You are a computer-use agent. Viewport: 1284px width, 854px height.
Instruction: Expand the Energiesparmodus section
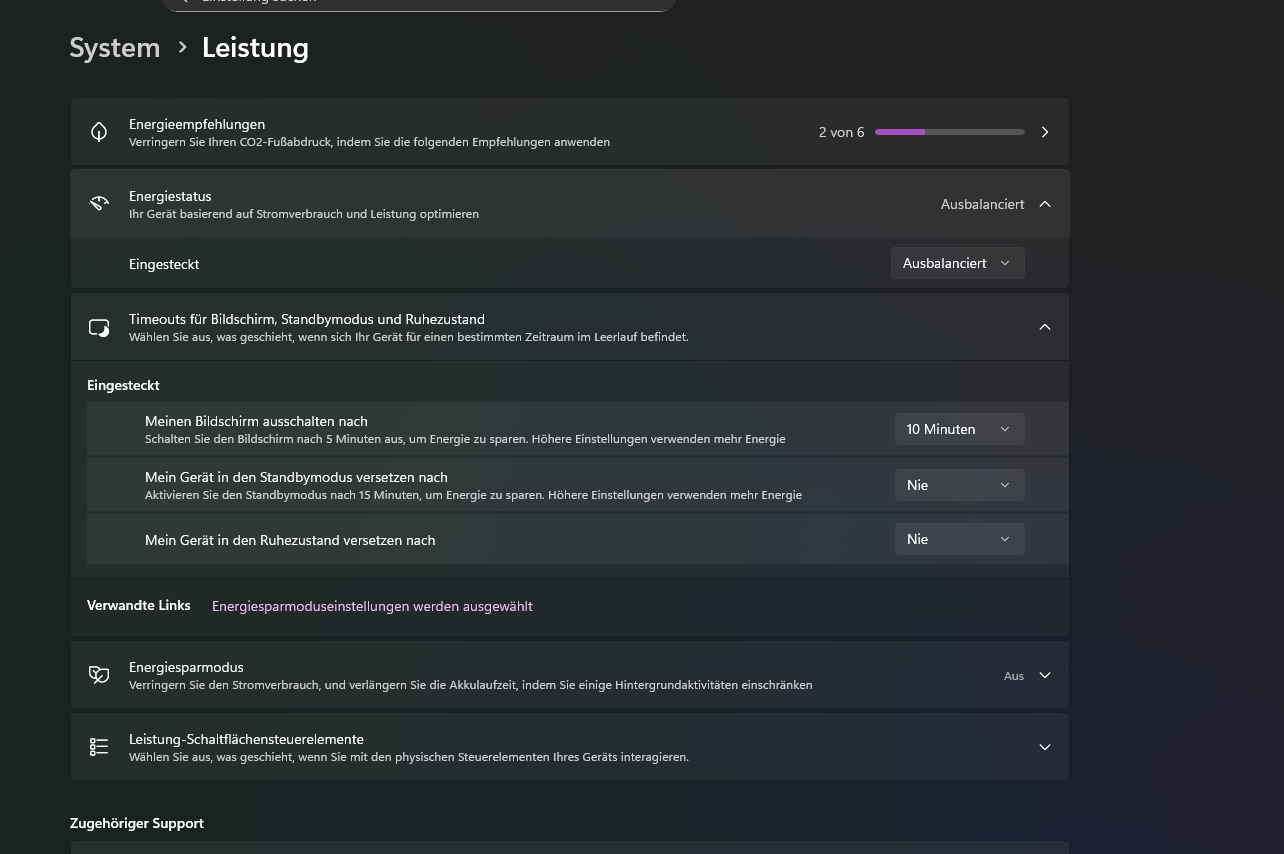click(x=1045, y=675)
